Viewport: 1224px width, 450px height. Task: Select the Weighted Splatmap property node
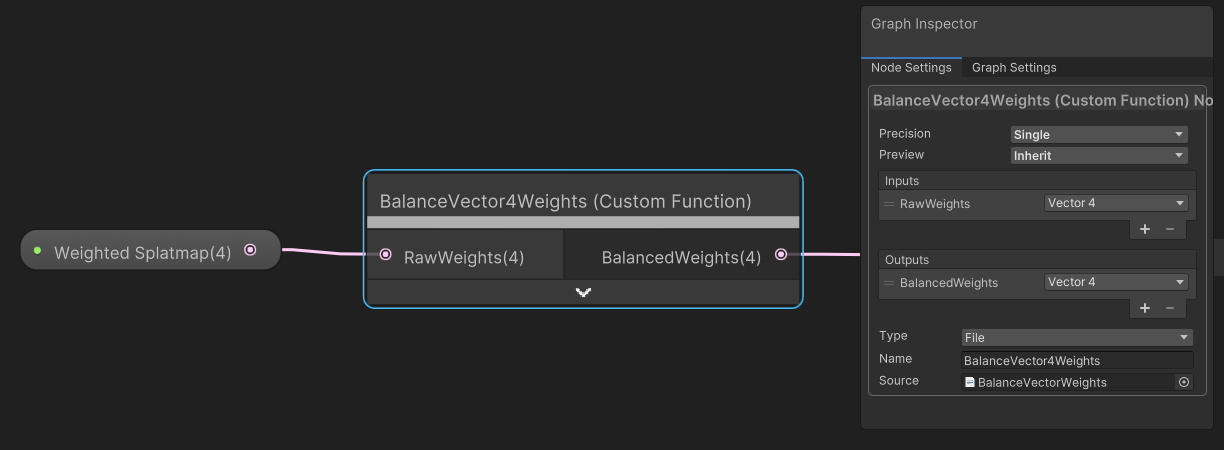pyautogui.click(x=142, y=252)
